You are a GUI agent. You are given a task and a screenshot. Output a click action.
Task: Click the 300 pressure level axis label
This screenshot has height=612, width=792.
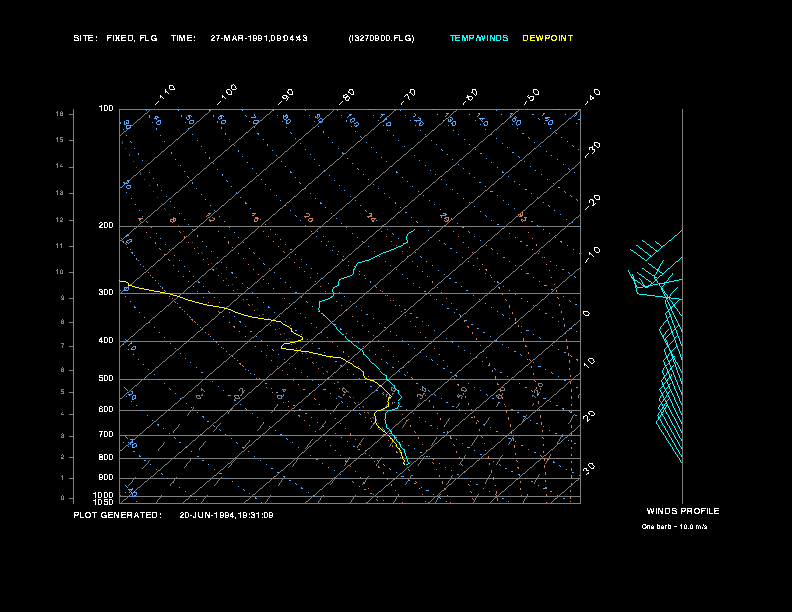[106, 292]
